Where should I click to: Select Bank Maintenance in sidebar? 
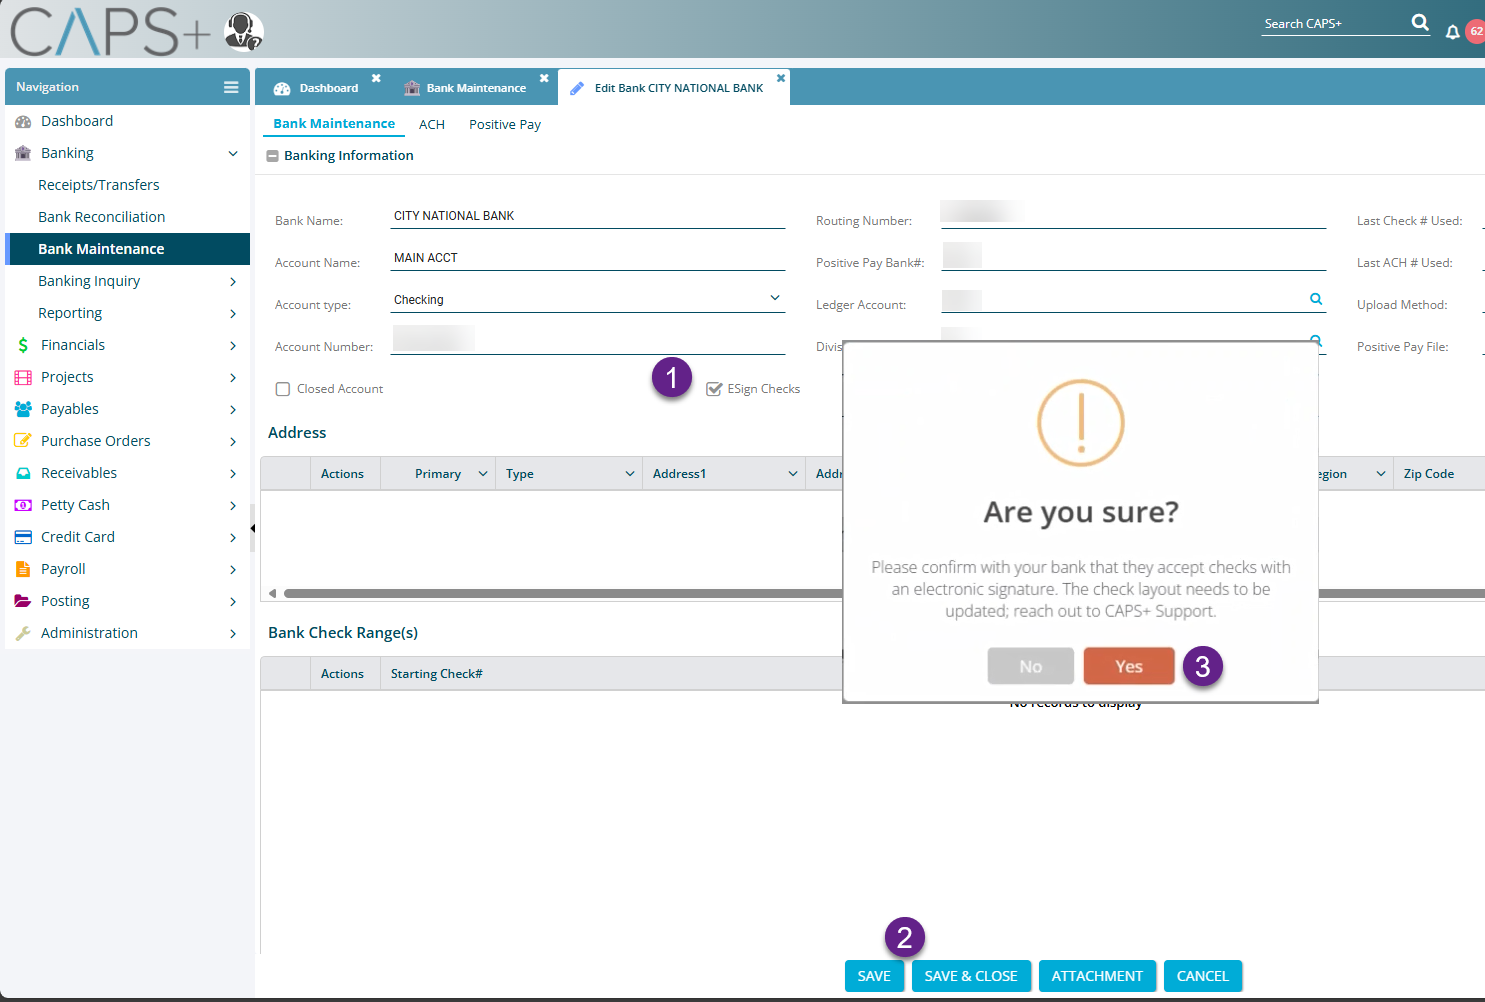pos(127,249)
